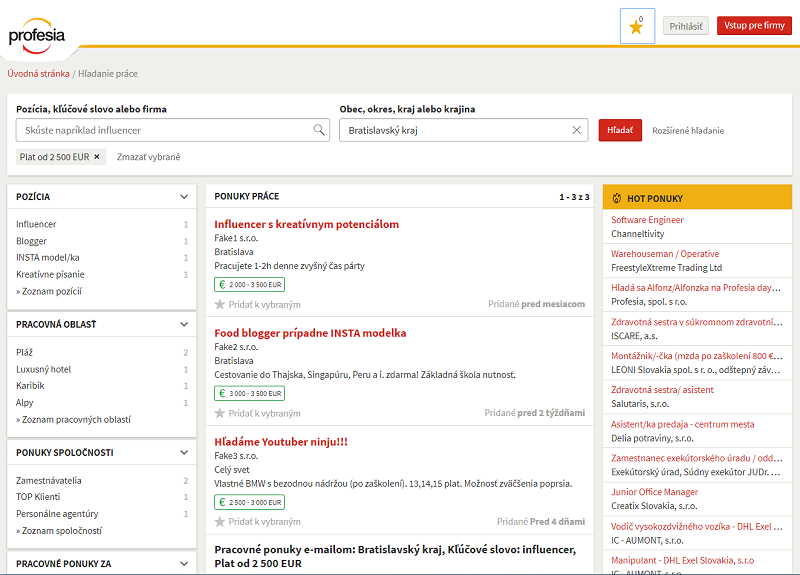
Task: Click the magnifier icon in keyword field
Action: [x=320, y=130]
